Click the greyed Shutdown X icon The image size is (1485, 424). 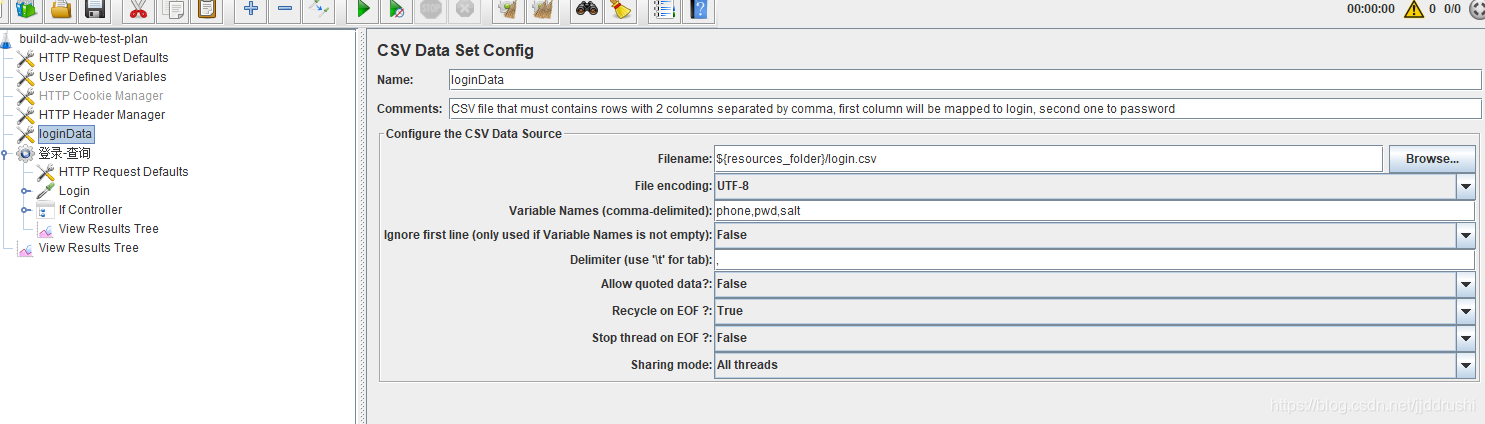[x=464, y=10]
